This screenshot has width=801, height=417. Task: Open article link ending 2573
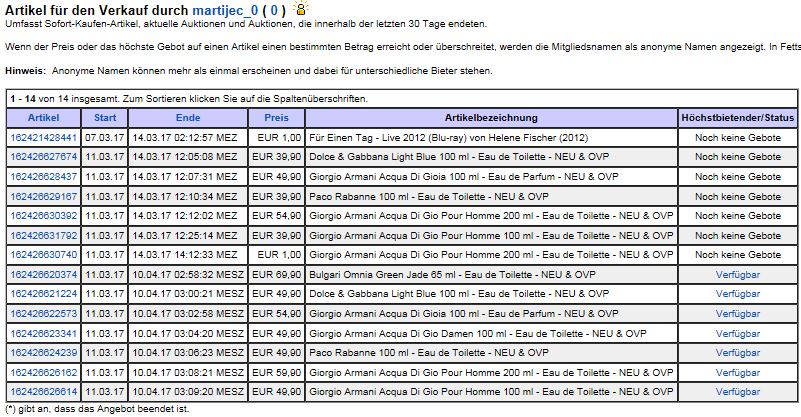[x=43, y=314]
